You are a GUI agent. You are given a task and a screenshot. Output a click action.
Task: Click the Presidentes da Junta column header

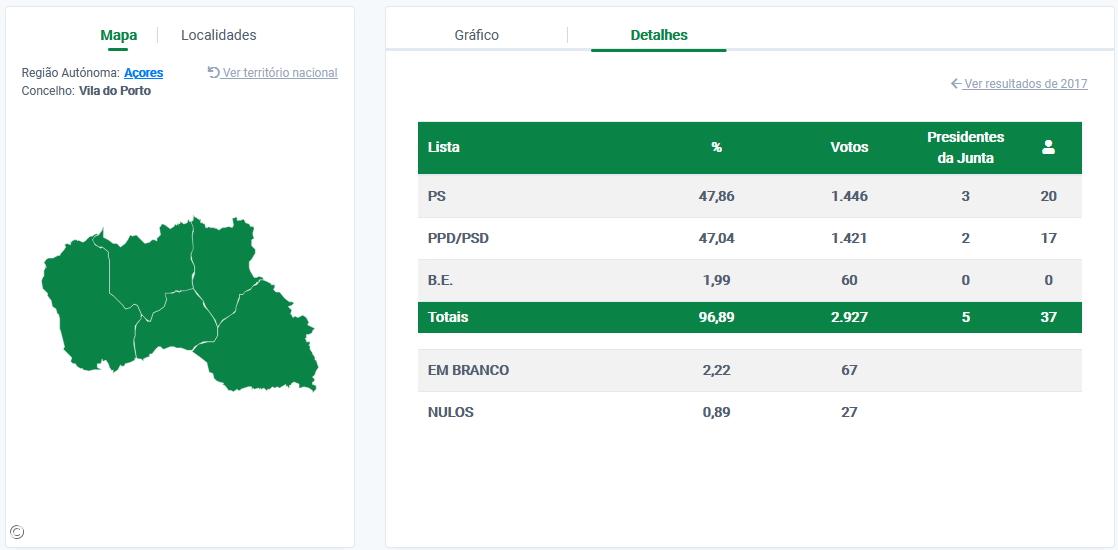965,147
